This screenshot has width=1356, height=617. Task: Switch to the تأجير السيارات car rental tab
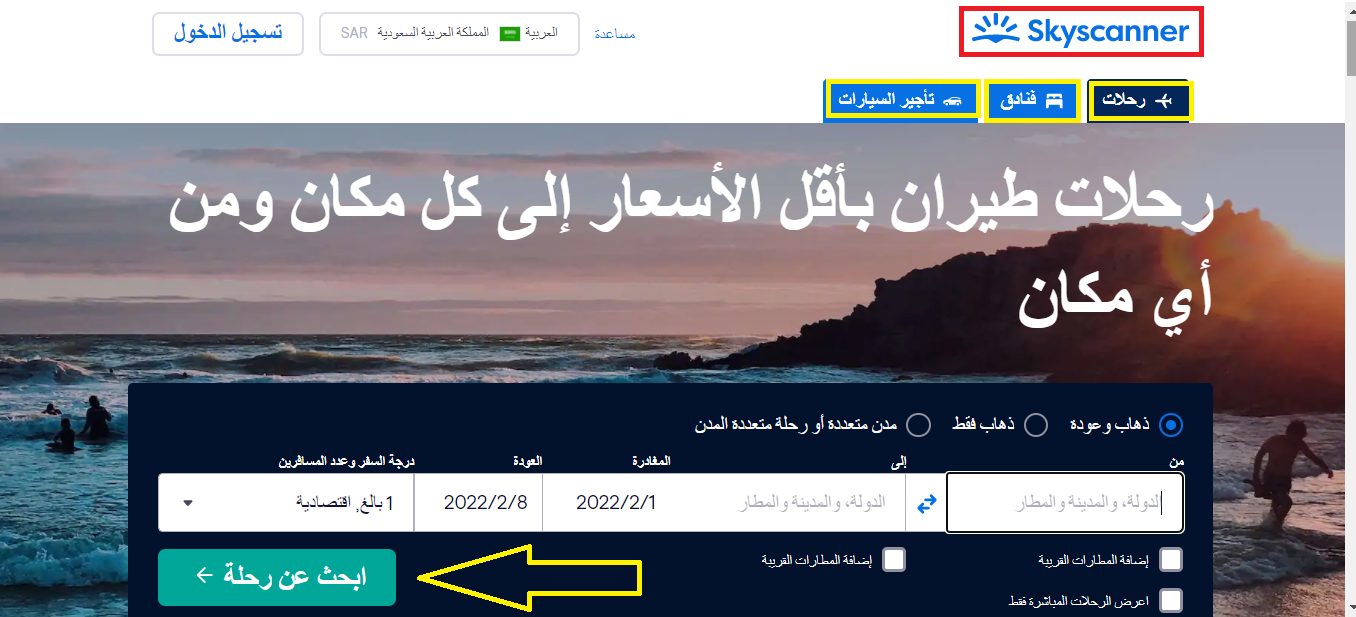pyautogui.click(x=902, y=101)
